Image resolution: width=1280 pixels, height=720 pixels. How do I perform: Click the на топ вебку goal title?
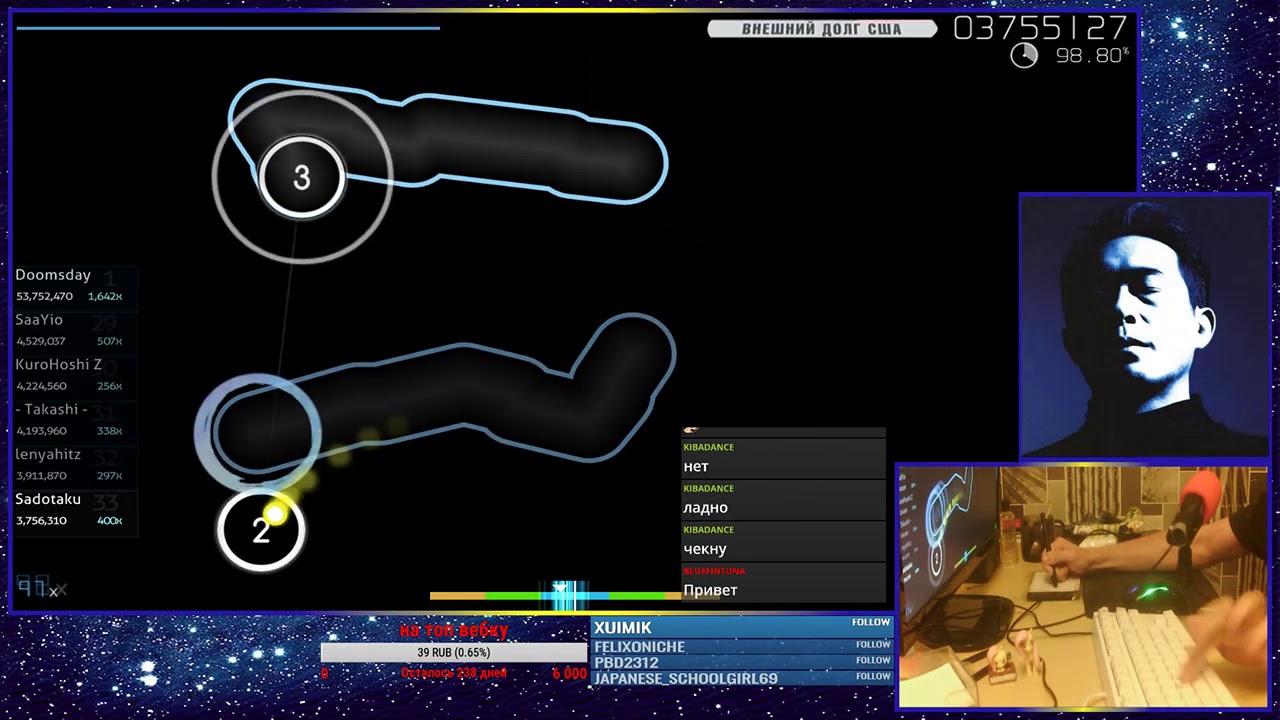coord(454,630)
